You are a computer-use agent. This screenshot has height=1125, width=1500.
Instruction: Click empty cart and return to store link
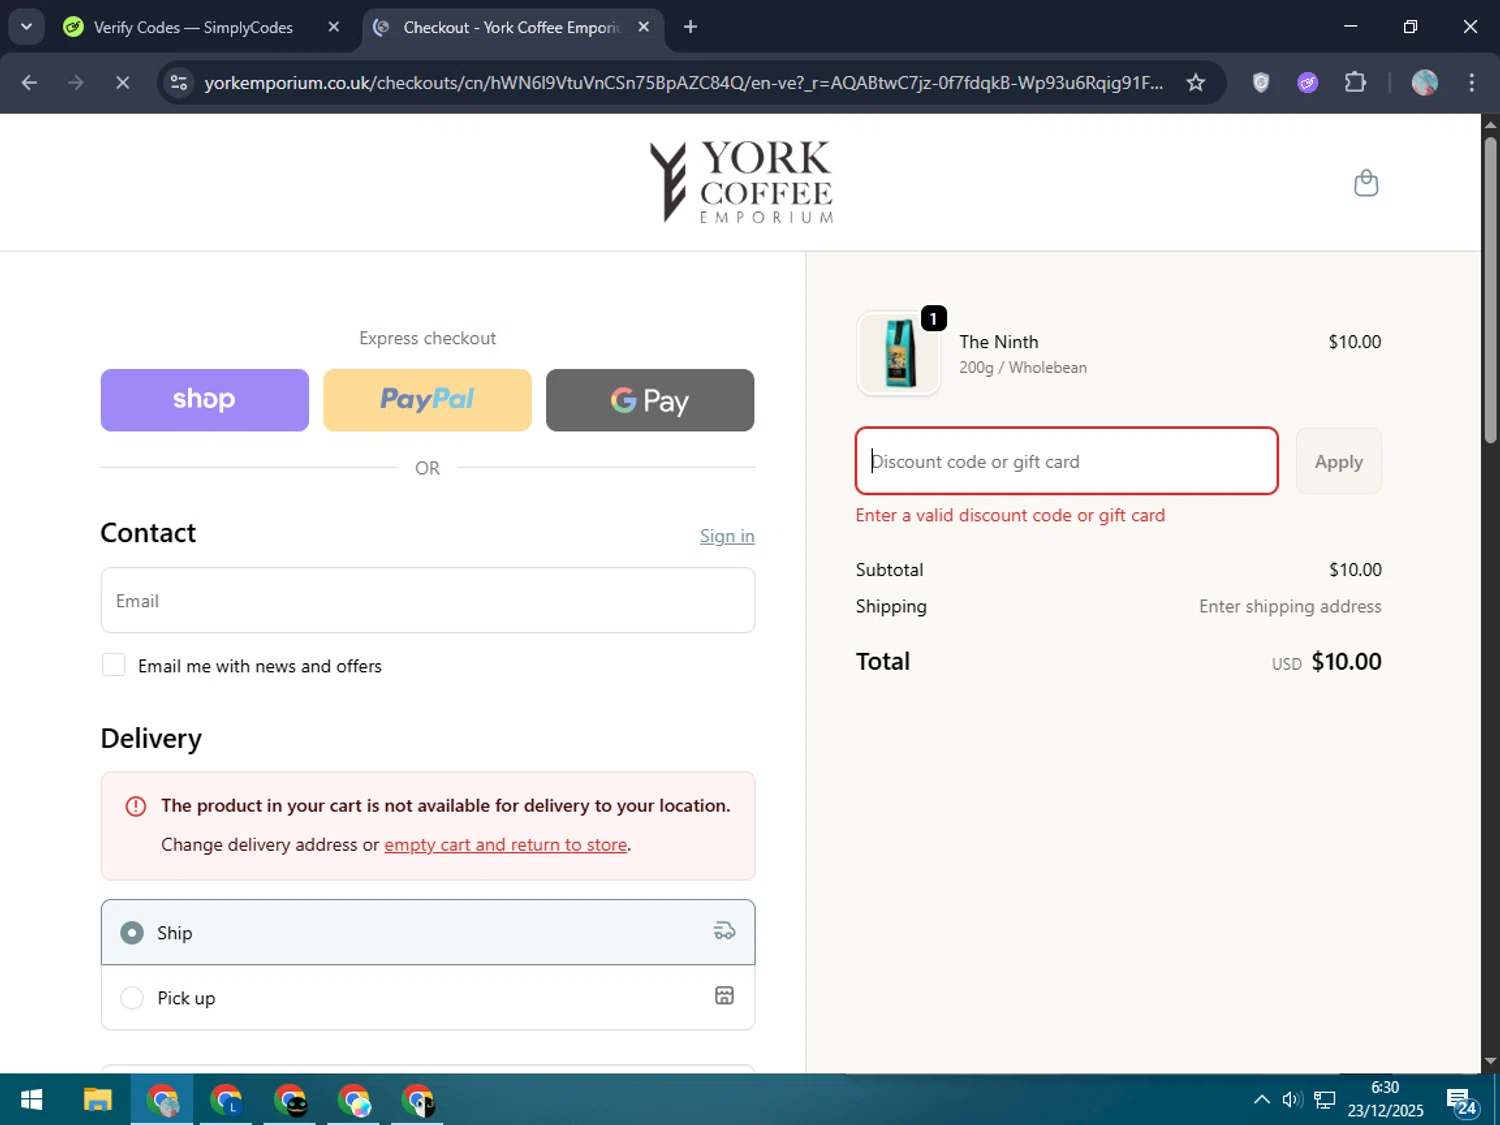coord(506,845)
